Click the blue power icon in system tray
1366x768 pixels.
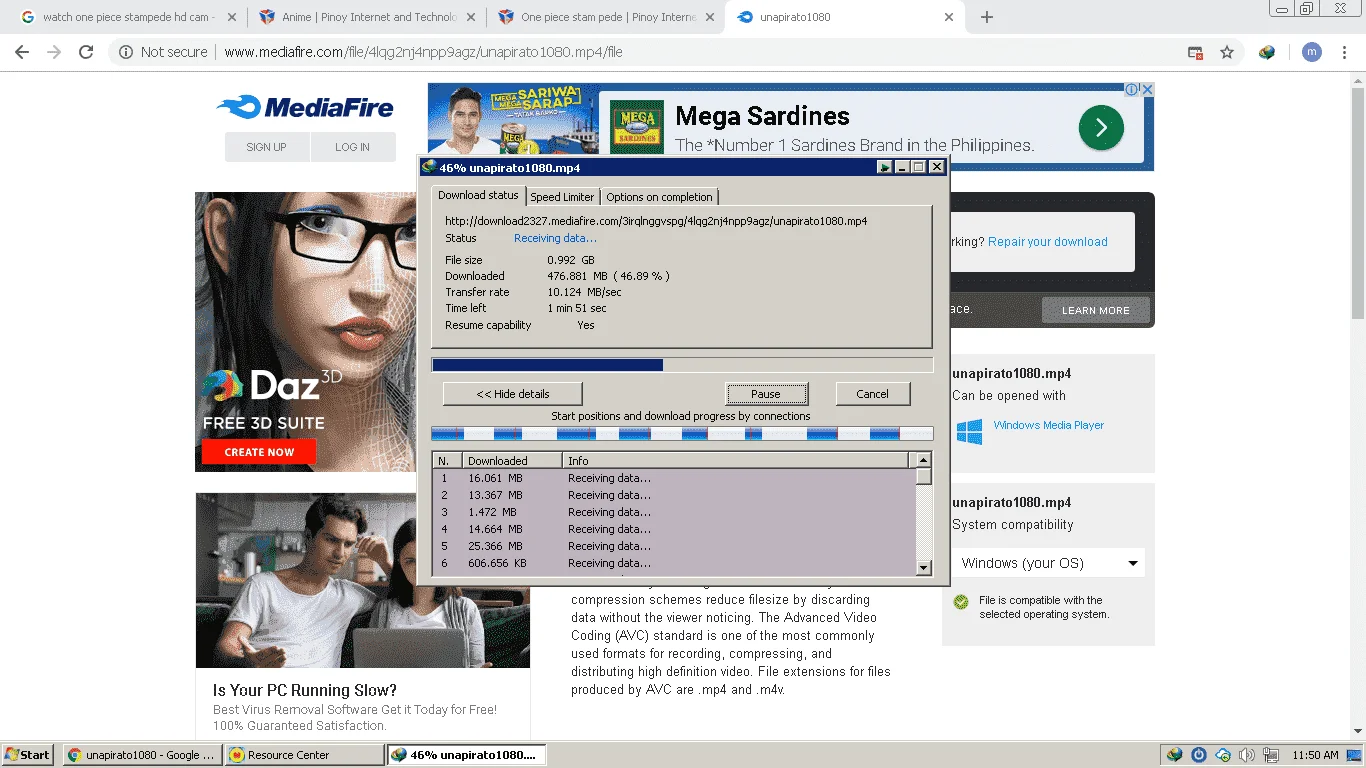[1199, 755]
